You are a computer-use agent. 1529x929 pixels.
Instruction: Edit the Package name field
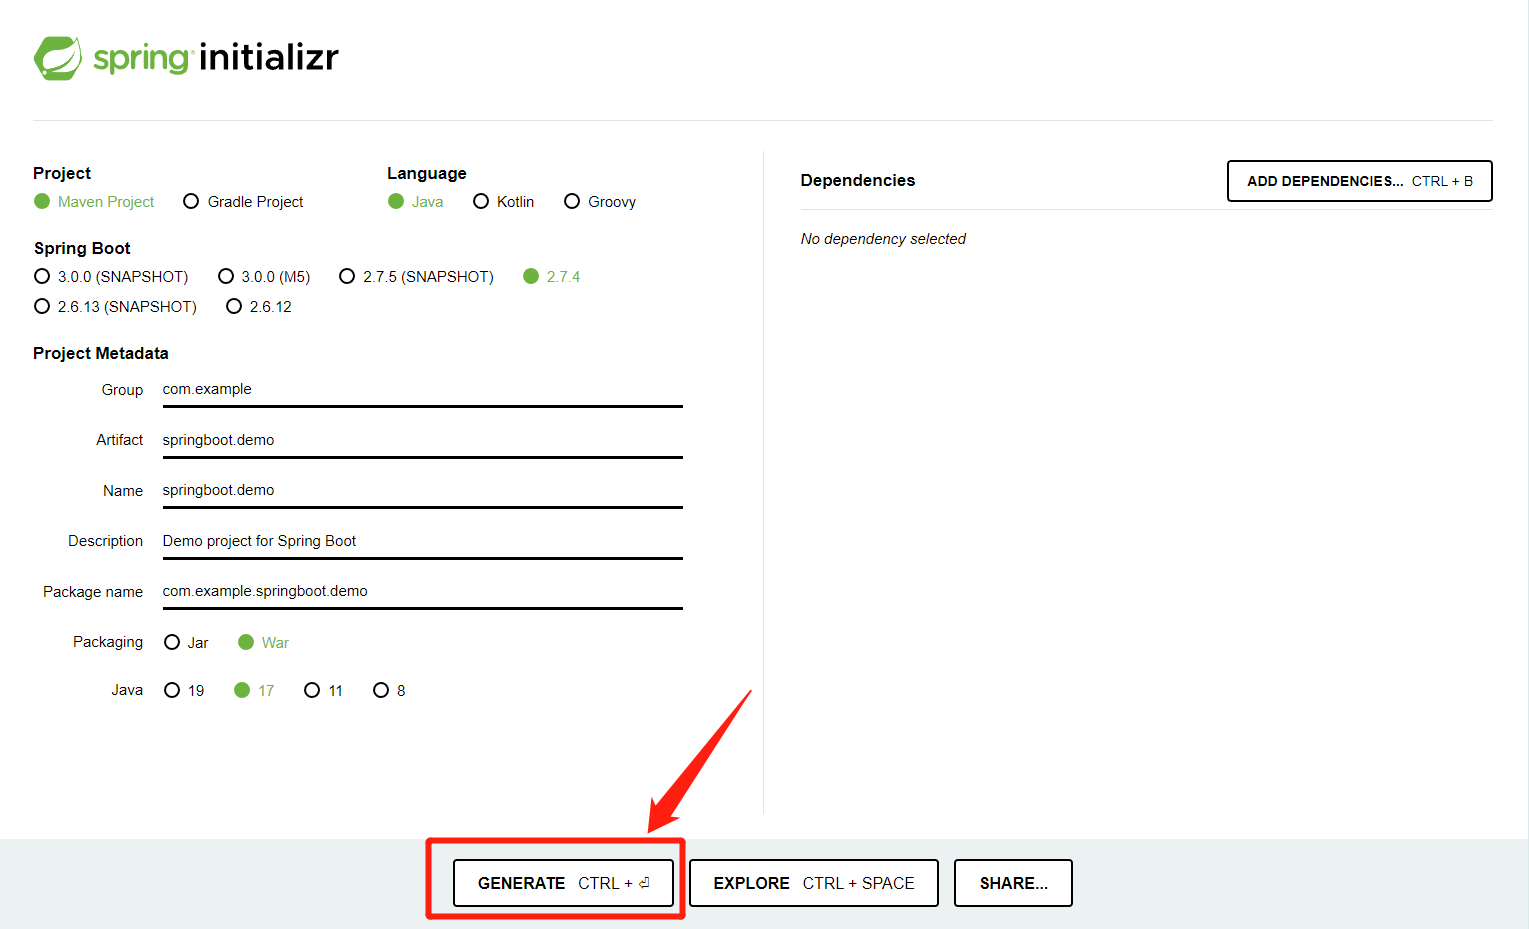[x=422, y=592]
